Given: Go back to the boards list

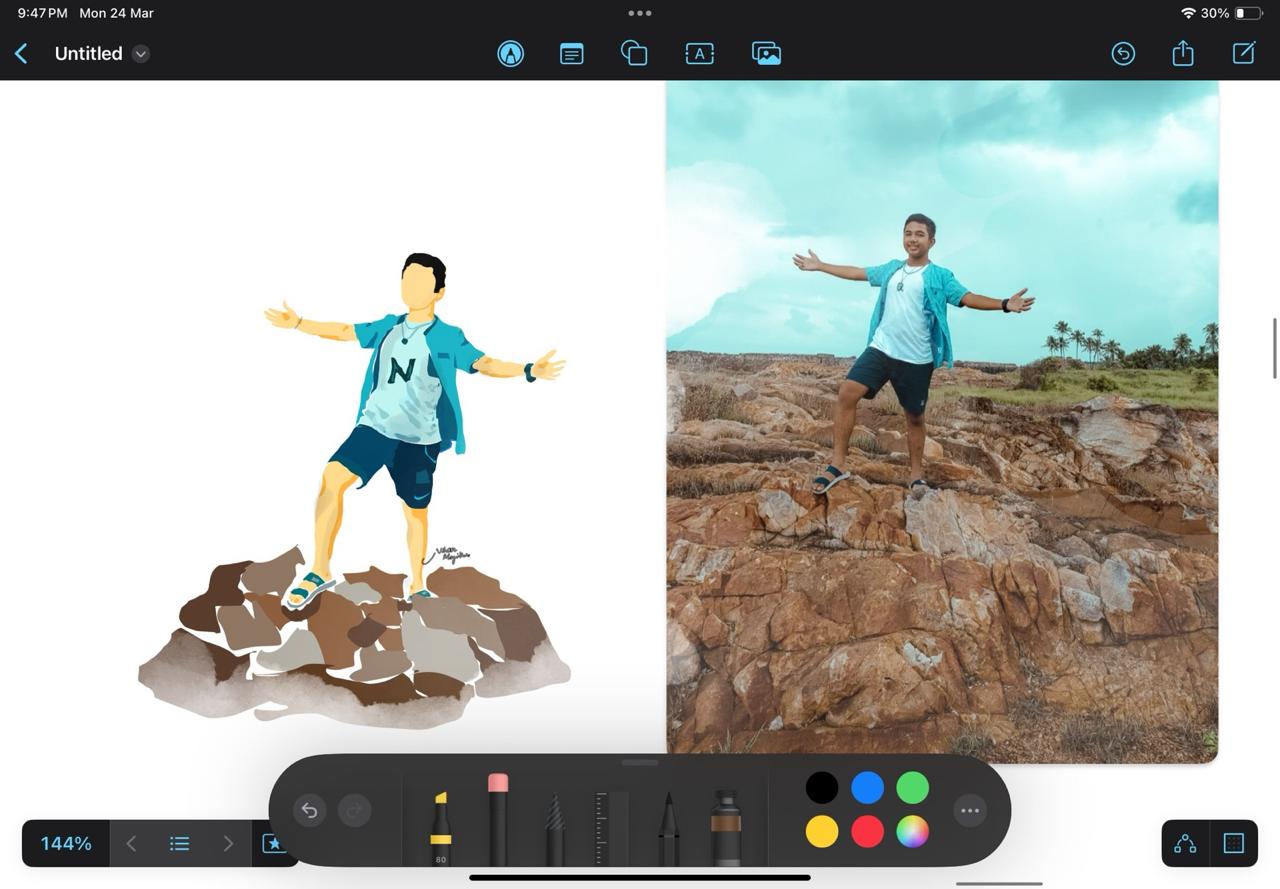Looking at the screenshot, I should point(21,54).
